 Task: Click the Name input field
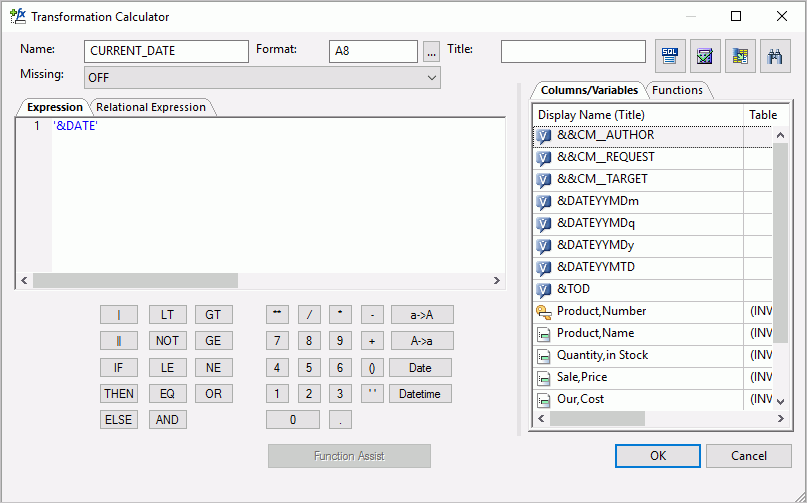pyautogui.click(x=166, y=51)
